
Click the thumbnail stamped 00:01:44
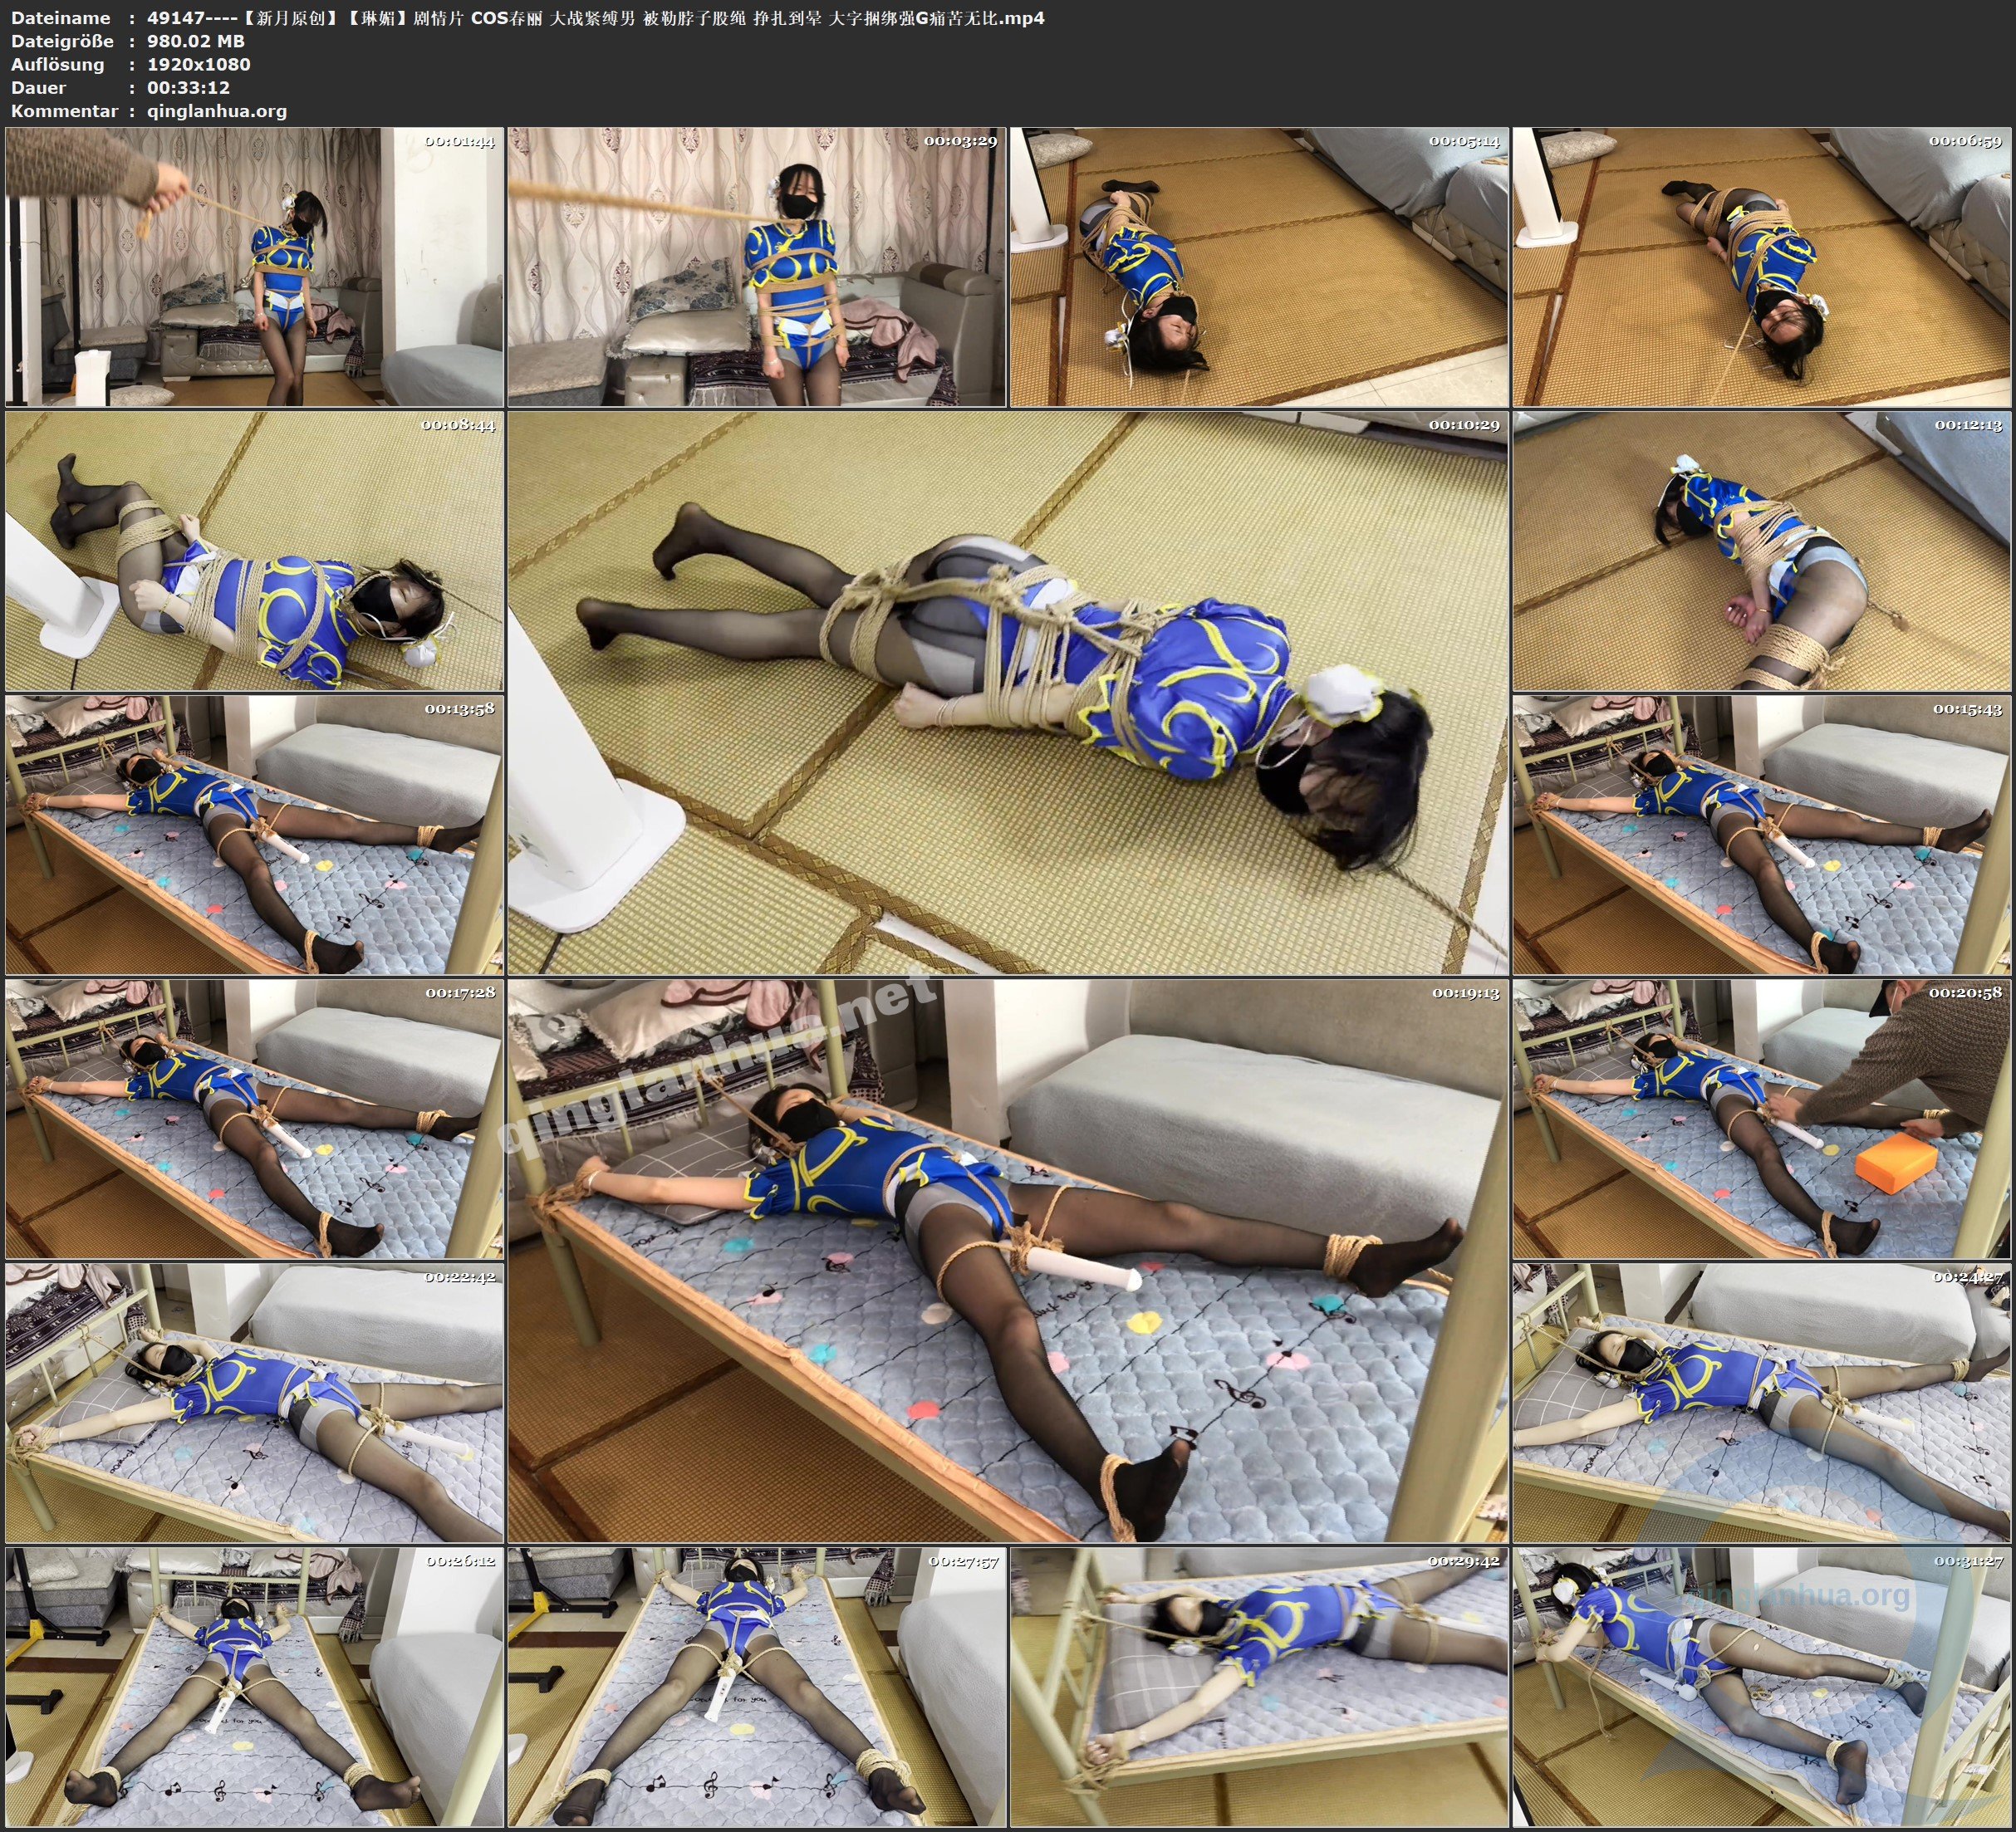click(254, 267)
